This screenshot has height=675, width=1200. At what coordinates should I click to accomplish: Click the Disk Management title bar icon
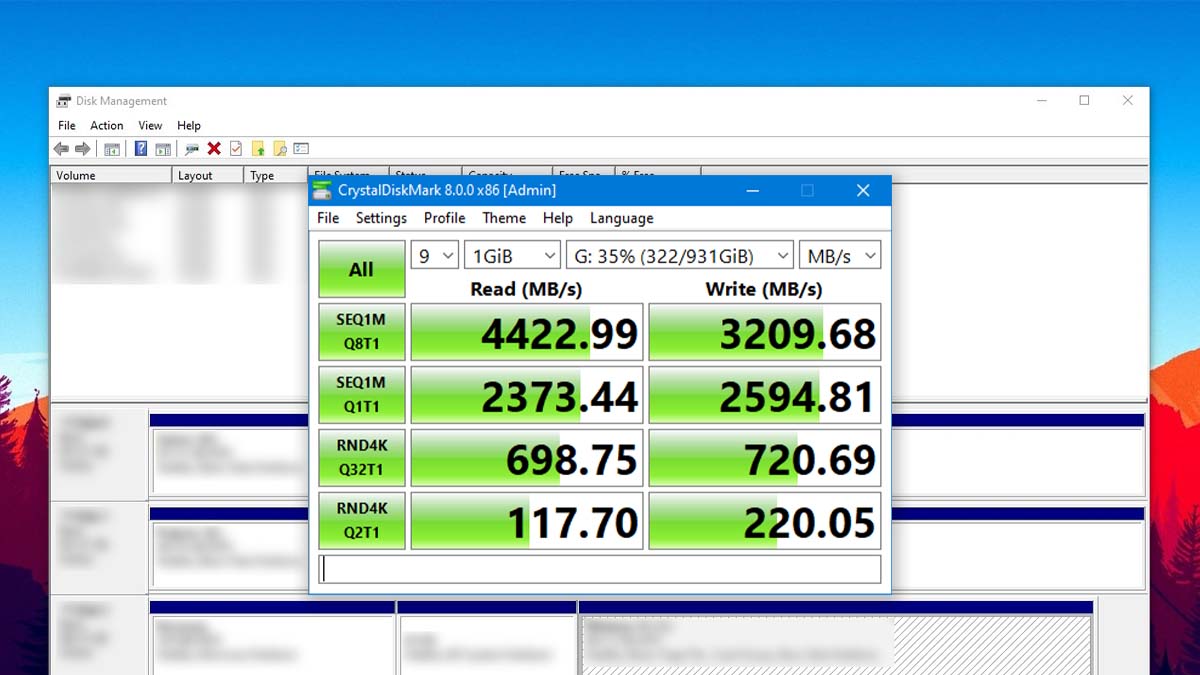(64, 101)
